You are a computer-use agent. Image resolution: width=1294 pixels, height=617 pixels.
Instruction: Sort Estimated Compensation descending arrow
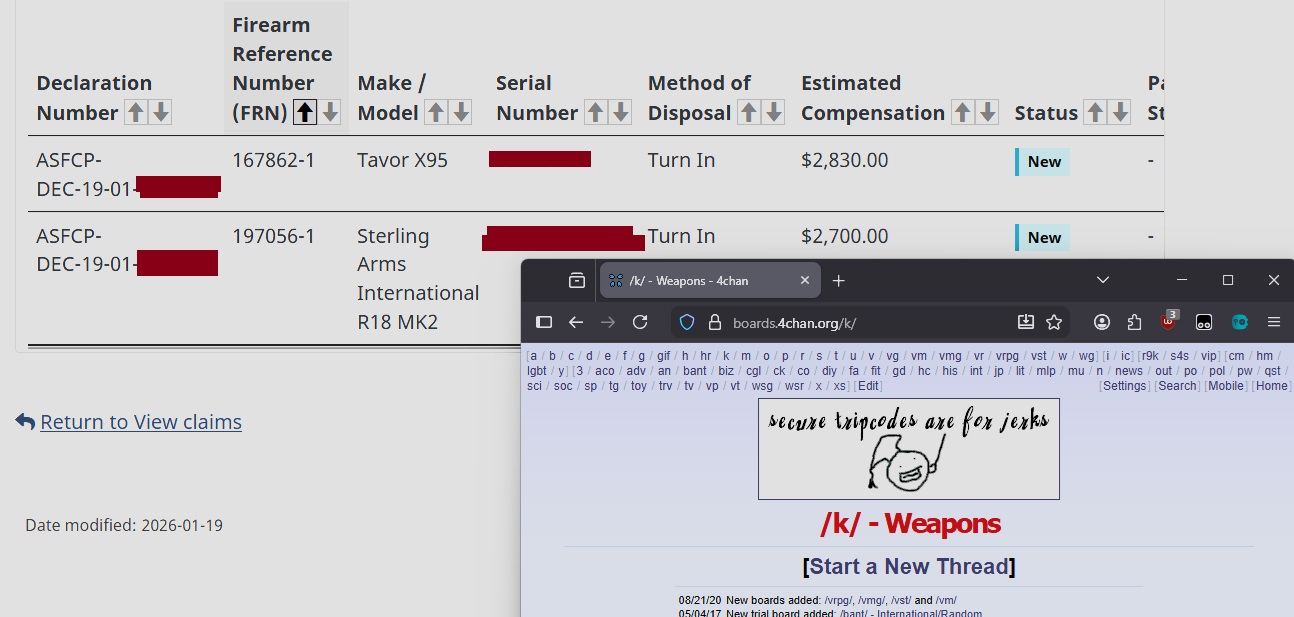click(987, 112)
